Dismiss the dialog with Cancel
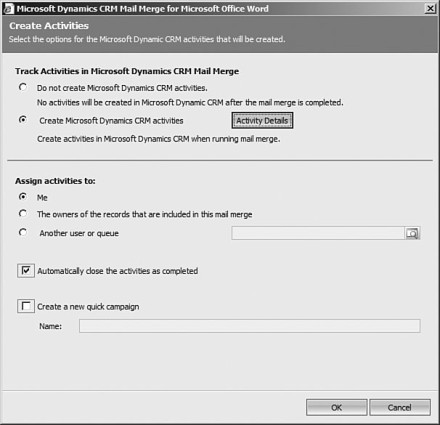The height and width of the screenshot is (425, 440). (400, 407)
